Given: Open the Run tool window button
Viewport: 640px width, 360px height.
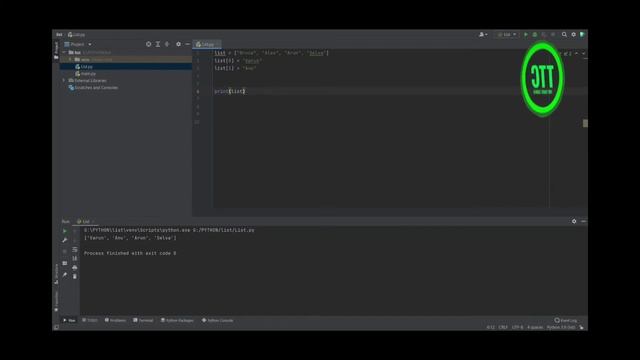Looking at the screenshot, I should (x=69, y=320).
